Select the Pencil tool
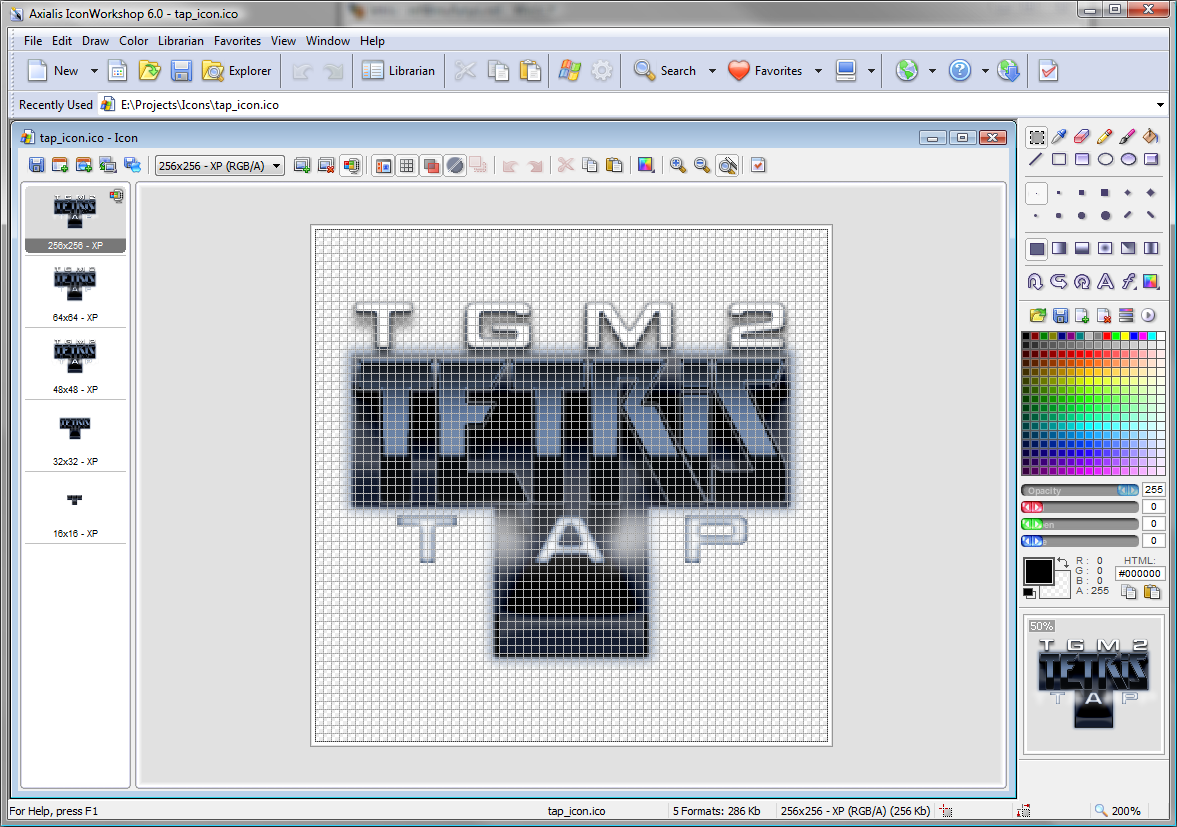The width and height of the screenshot is (1177, 827). (1105, 136)
